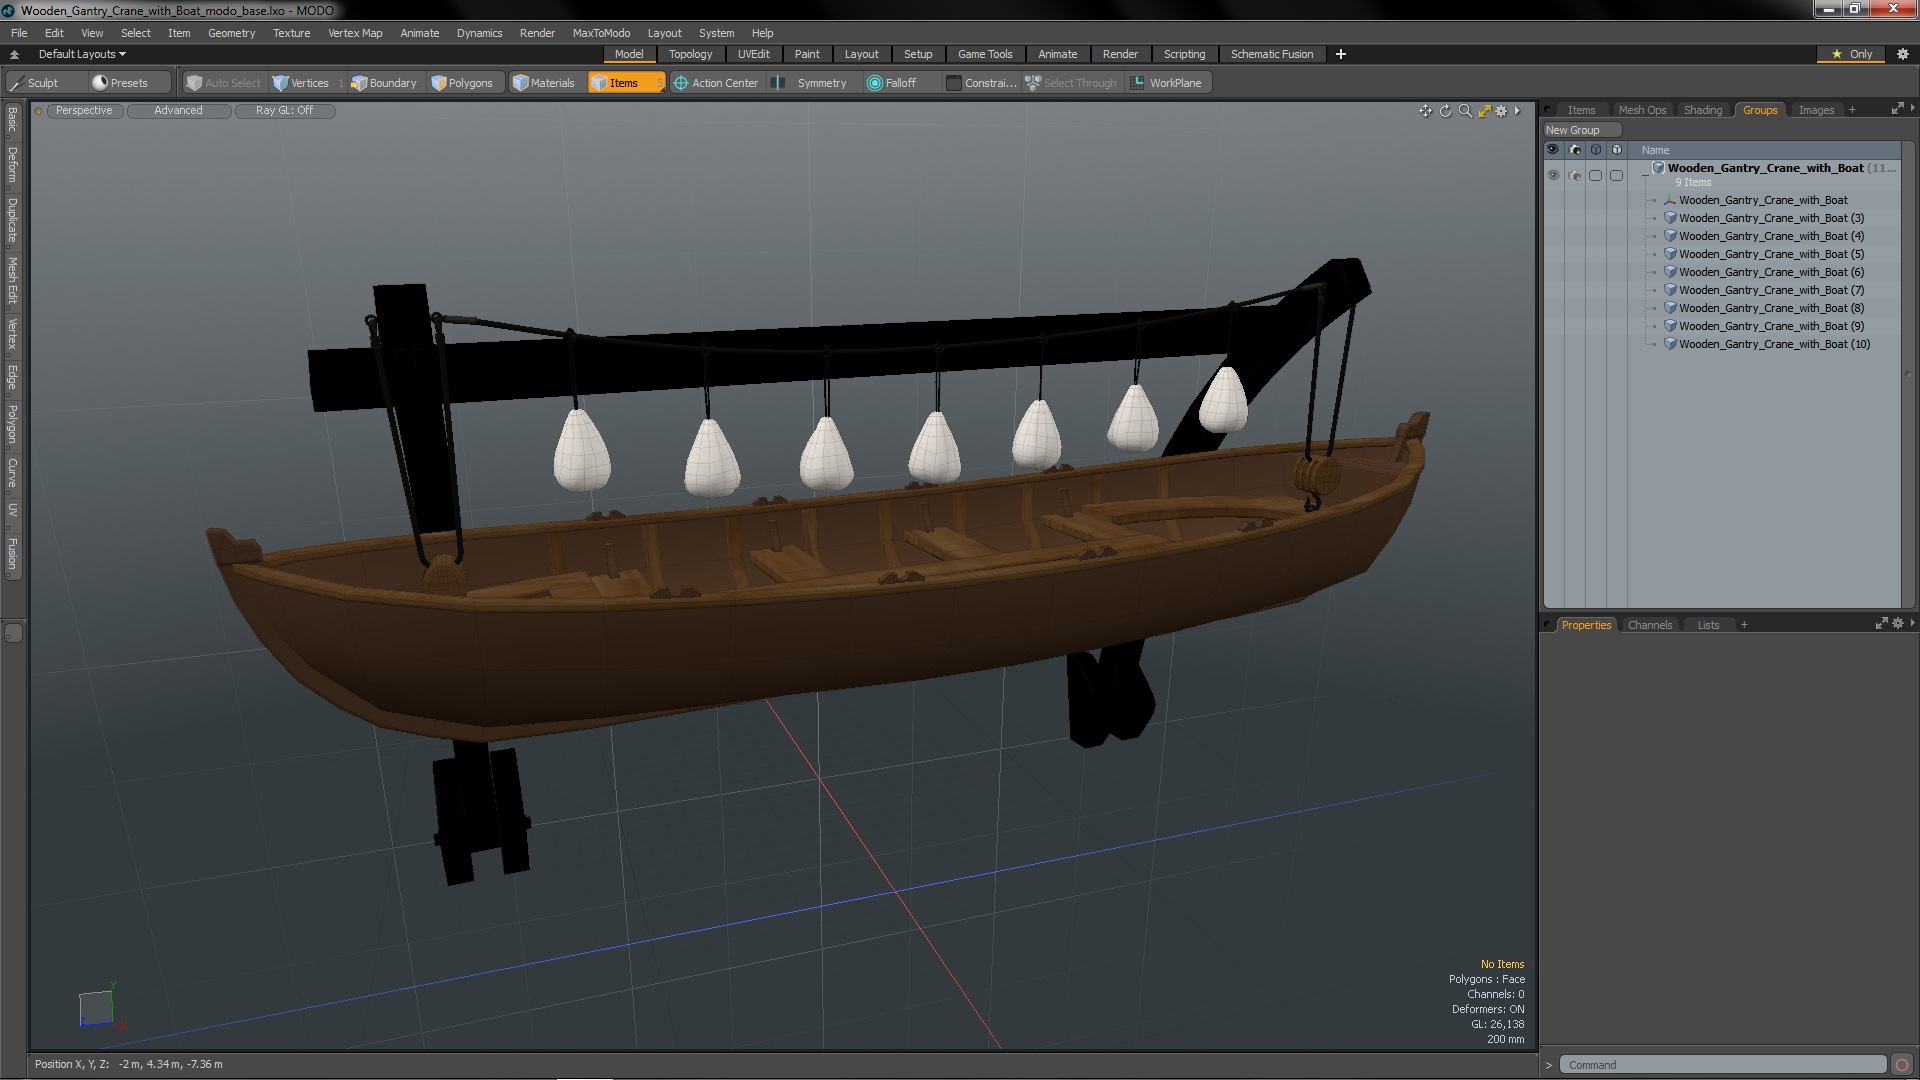Screen dimensions: 1920x1080
Task: Toggle render camera icon for the crane group
Action: pyautogui.click(x=1575, y=175)
